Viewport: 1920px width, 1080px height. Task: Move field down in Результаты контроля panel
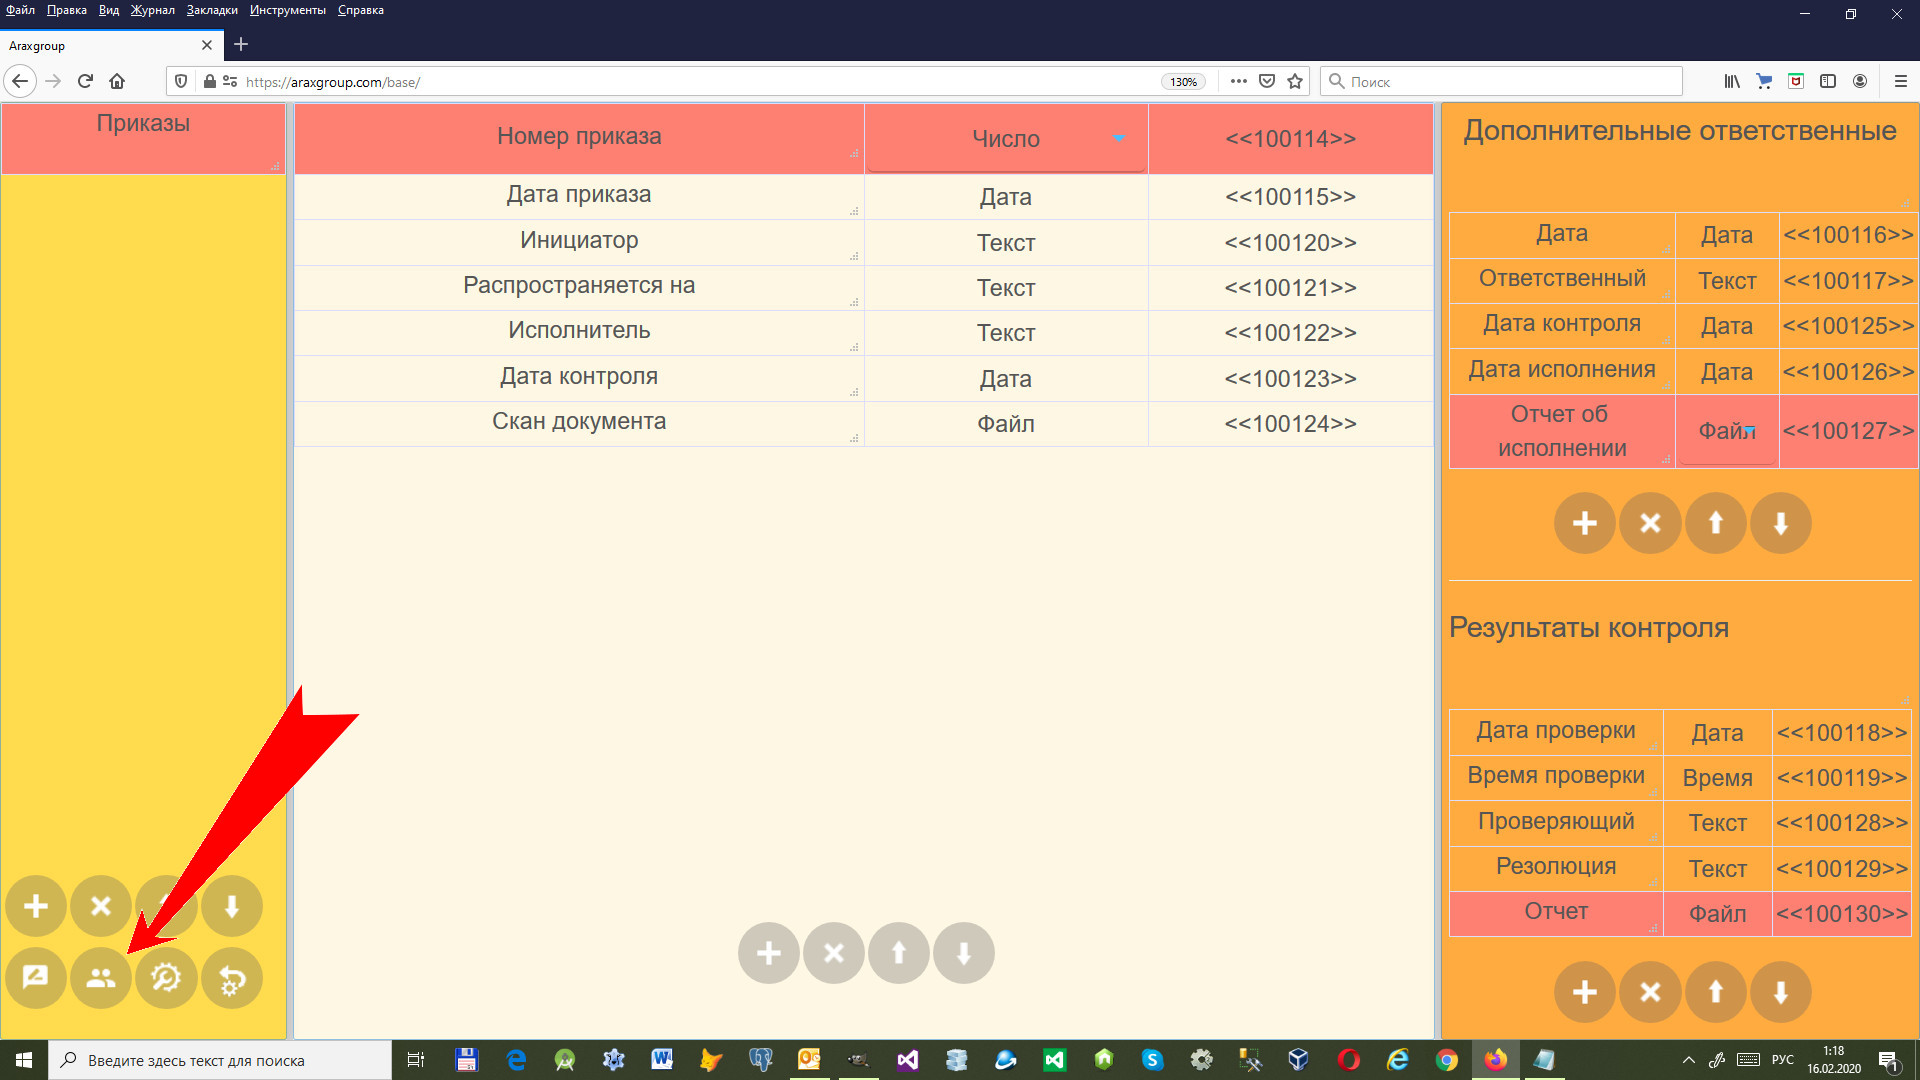point(1780,992)
